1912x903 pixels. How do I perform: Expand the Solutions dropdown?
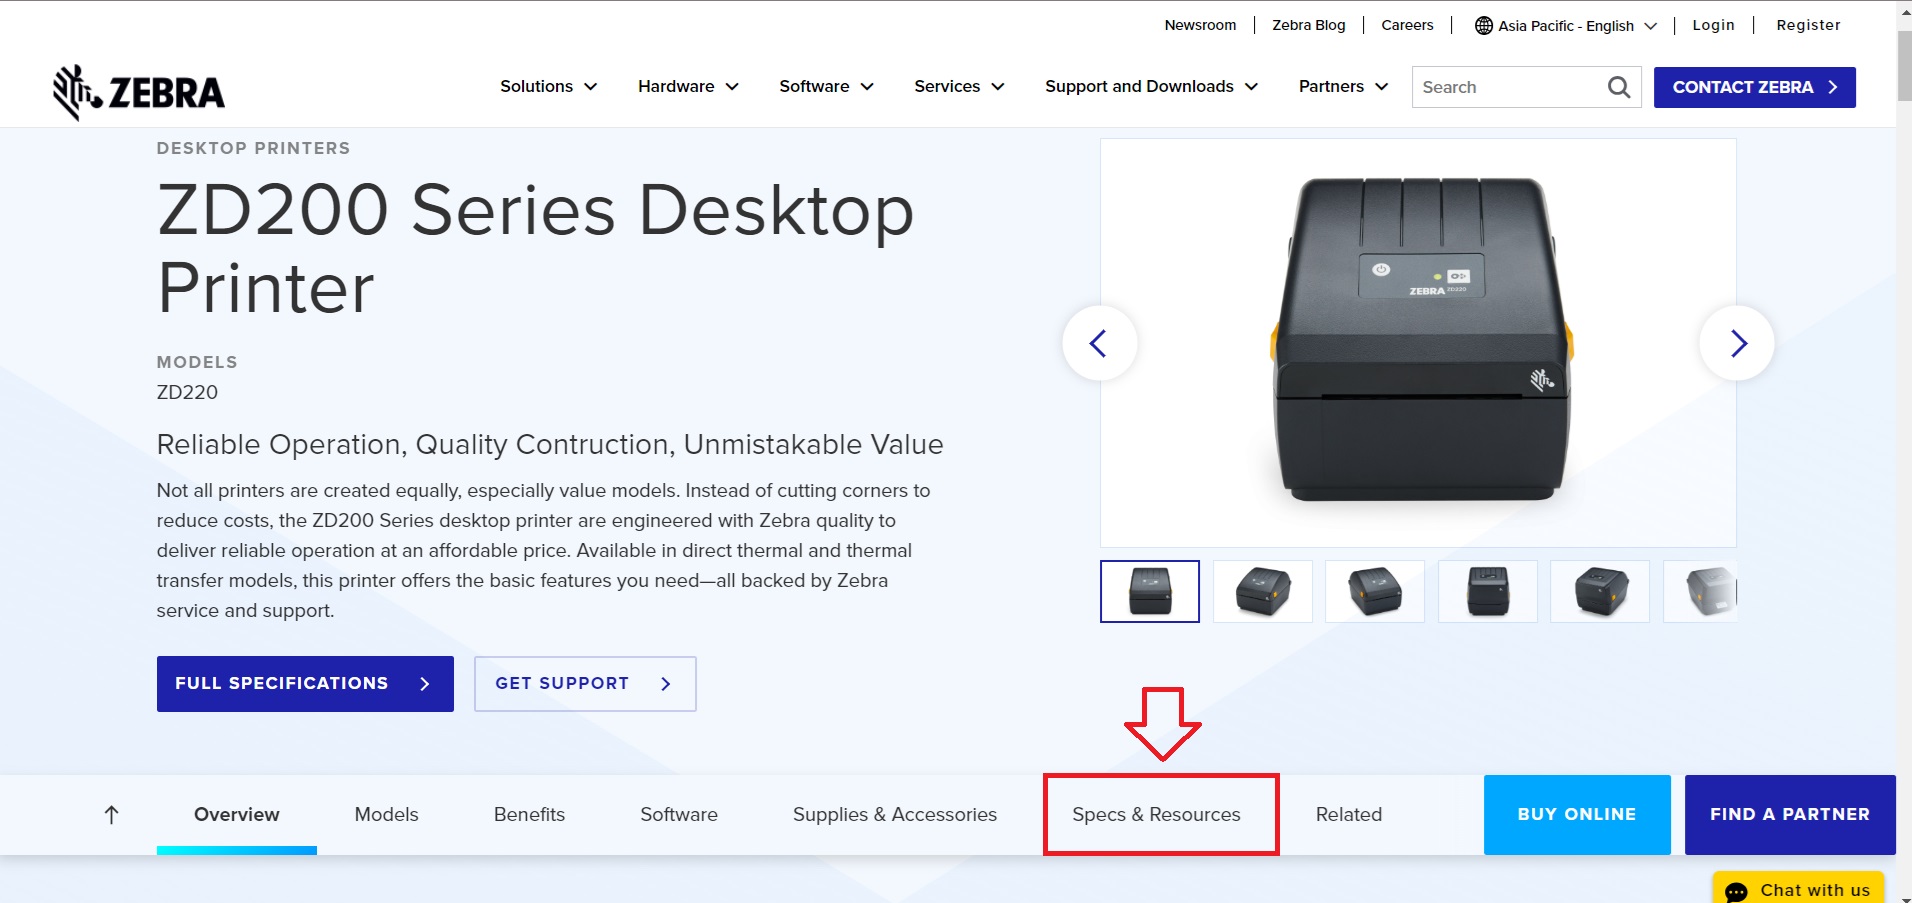point(547,87)
